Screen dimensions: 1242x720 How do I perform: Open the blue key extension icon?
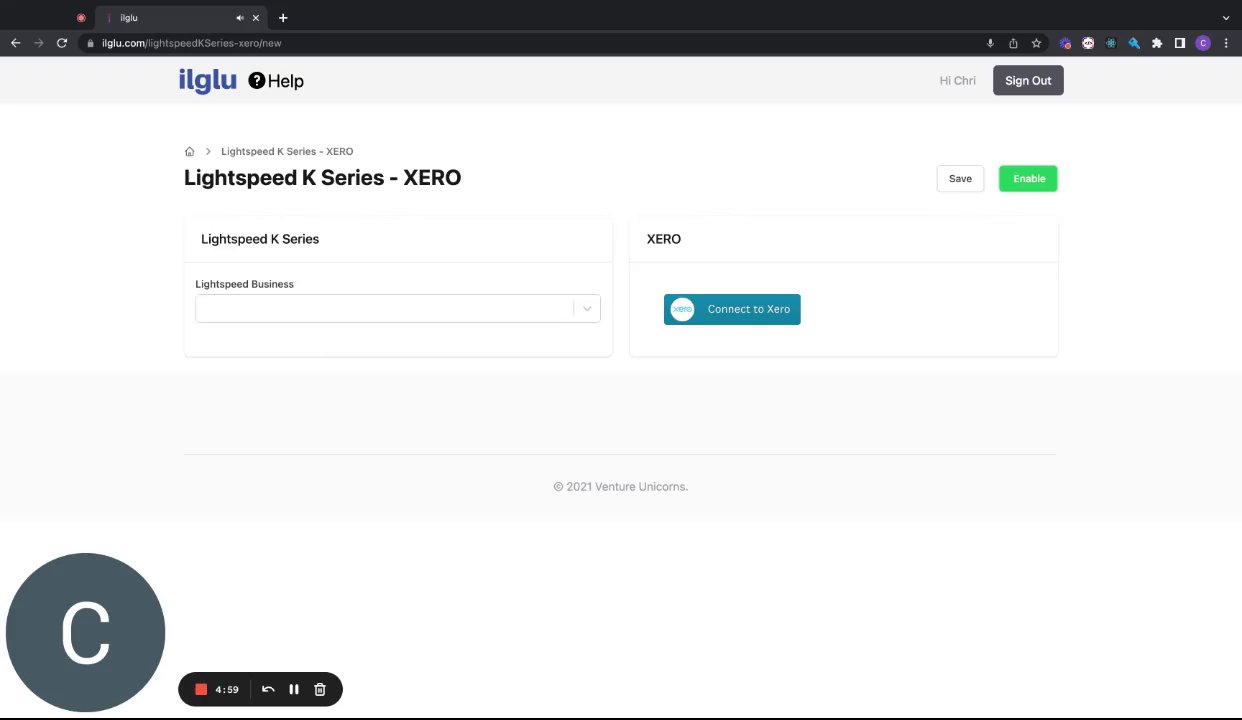(1134, 43)
